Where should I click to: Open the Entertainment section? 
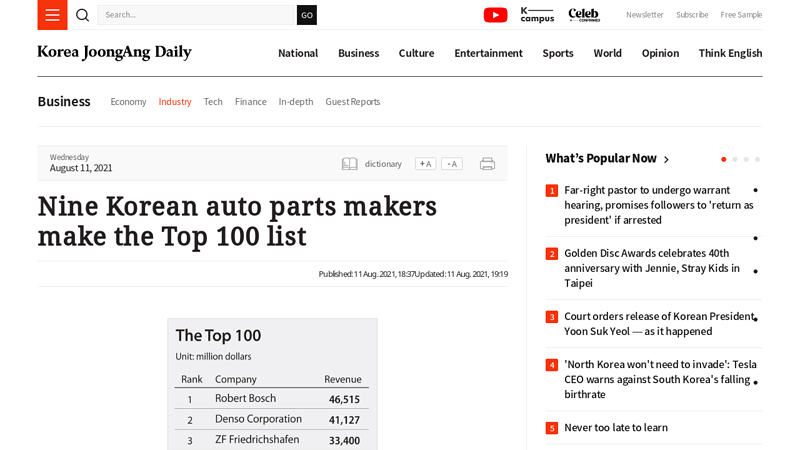click(x=488, y=53)
